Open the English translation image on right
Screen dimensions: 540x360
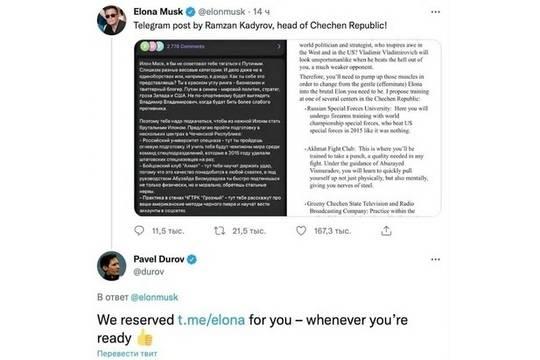364,128
